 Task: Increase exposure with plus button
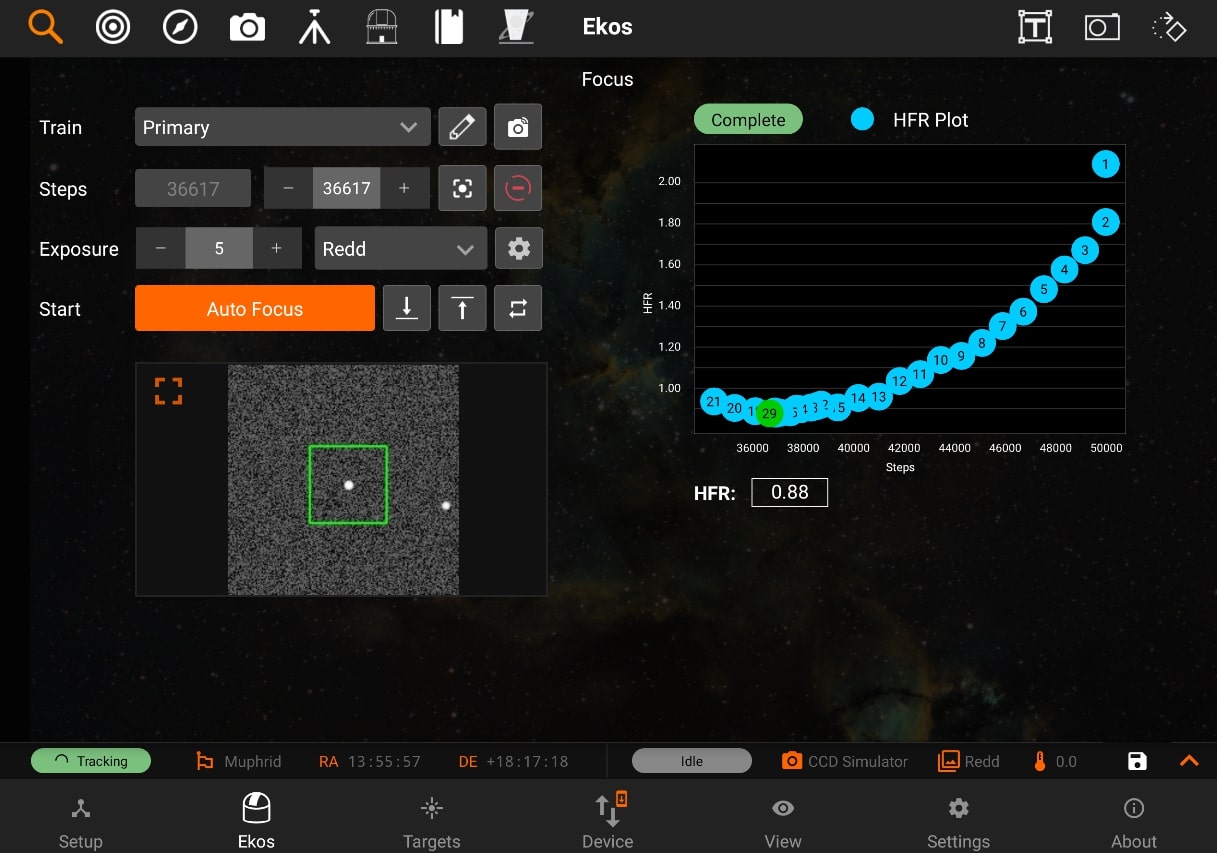[x=277, y=248]
